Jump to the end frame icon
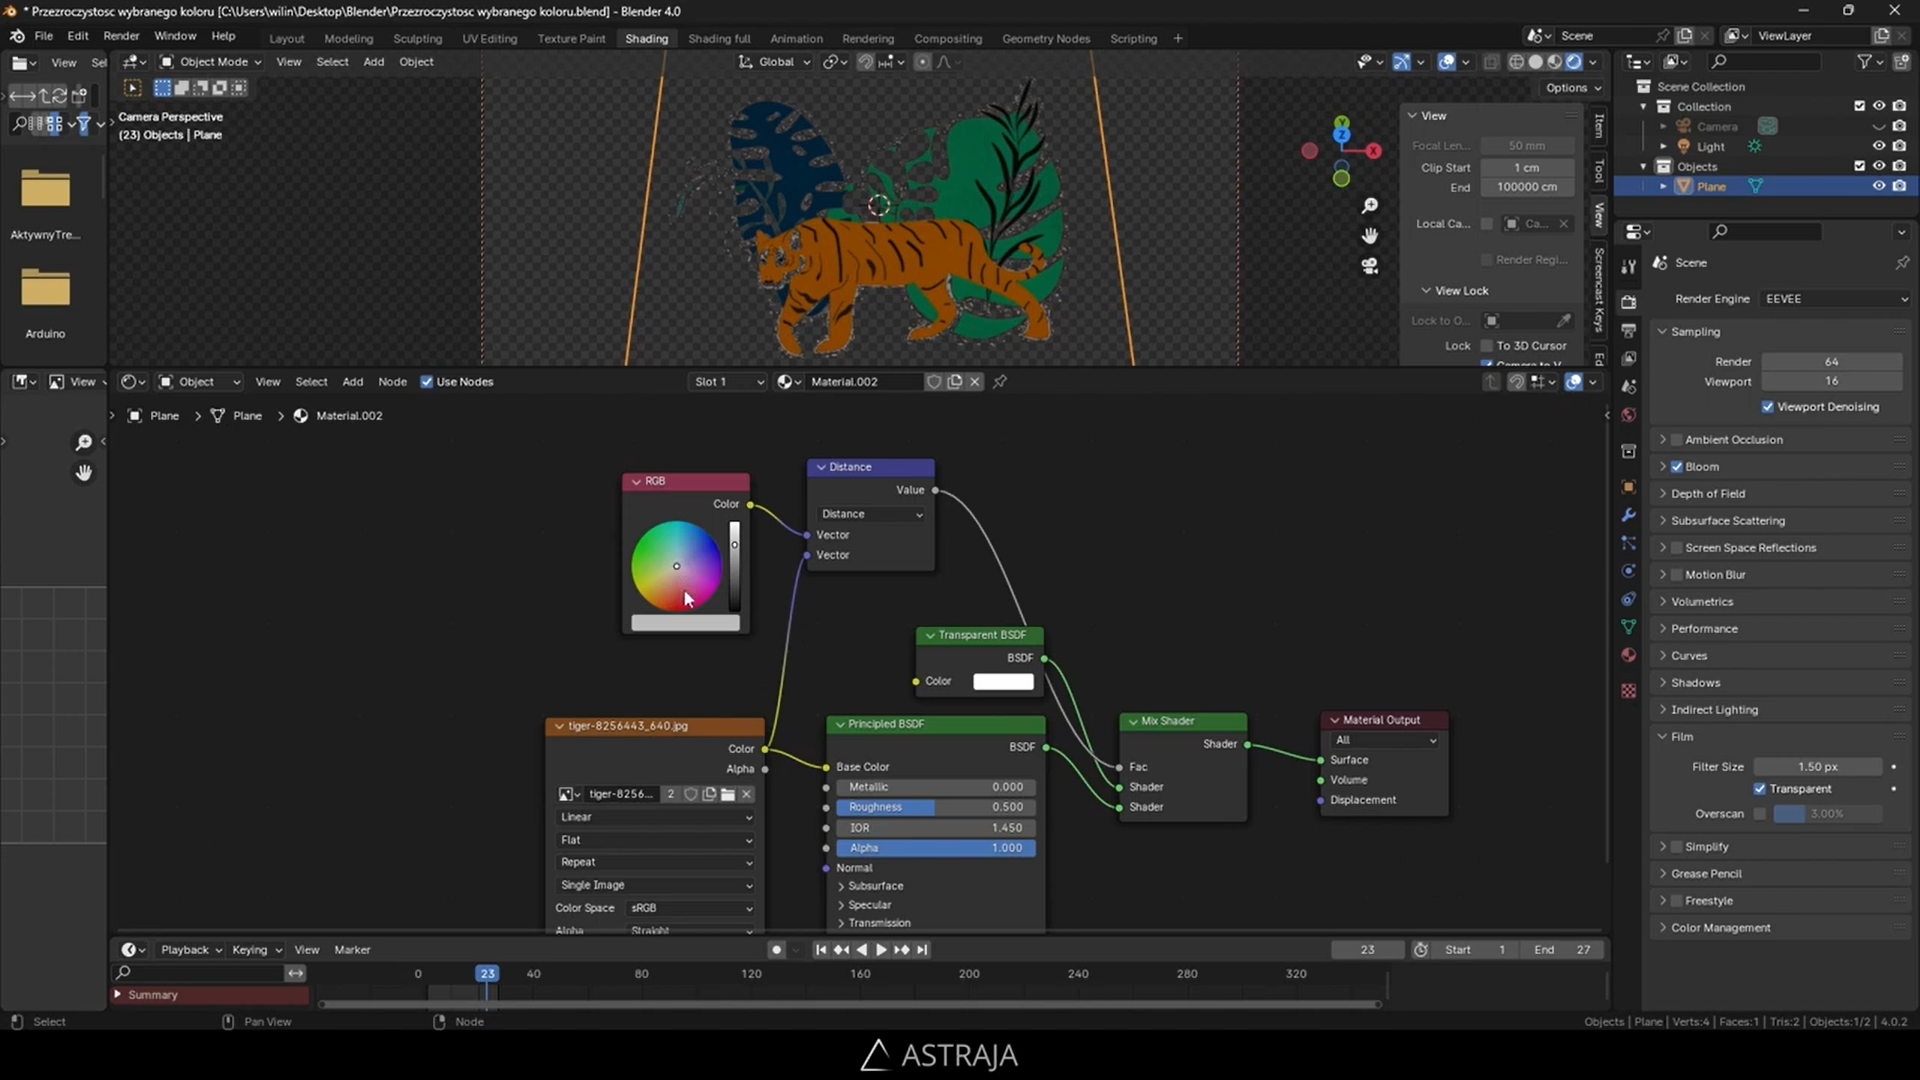 click(x=922, y=950)
